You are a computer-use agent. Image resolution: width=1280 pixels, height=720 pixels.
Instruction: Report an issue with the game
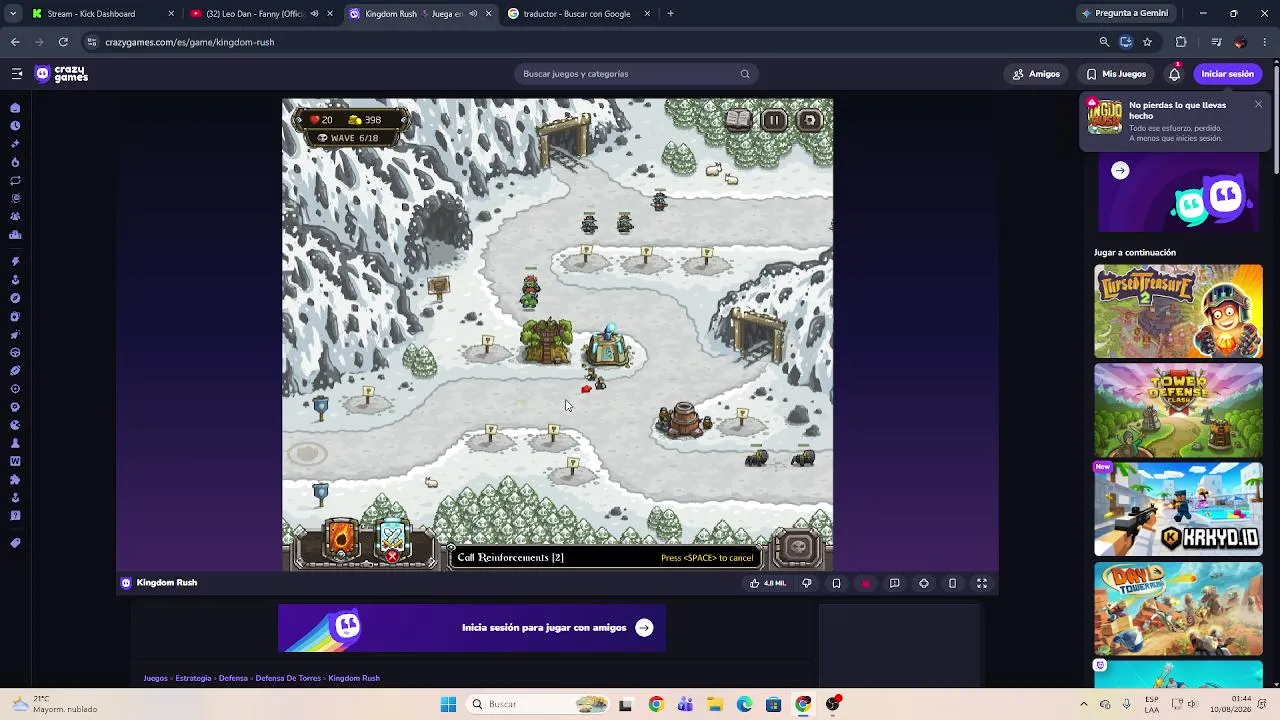[x=895, y=583]
